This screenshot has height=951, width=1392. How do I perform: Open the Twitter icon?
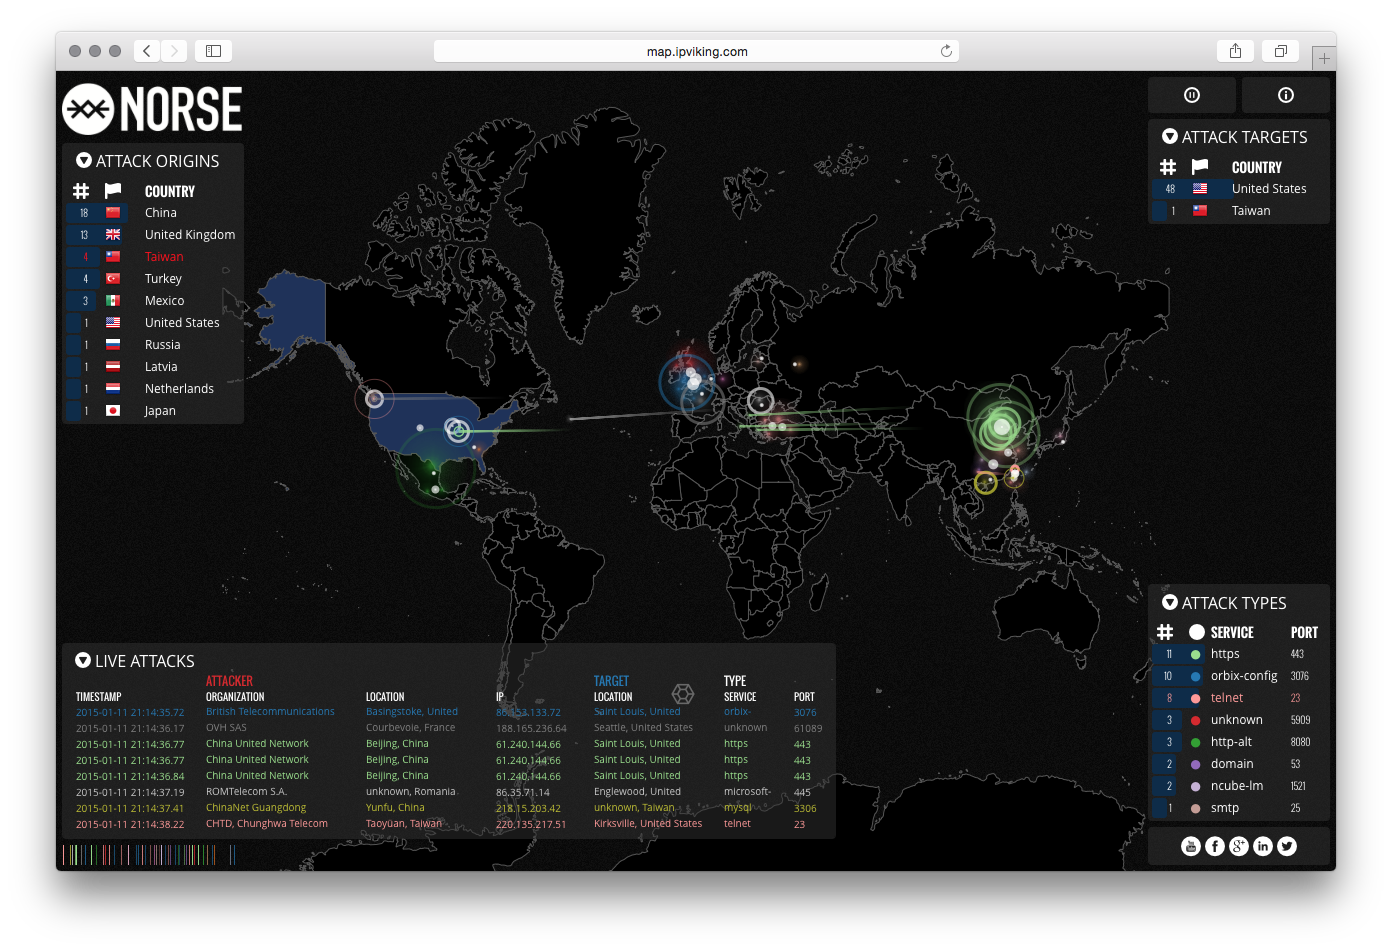[x=1286, y=845]
